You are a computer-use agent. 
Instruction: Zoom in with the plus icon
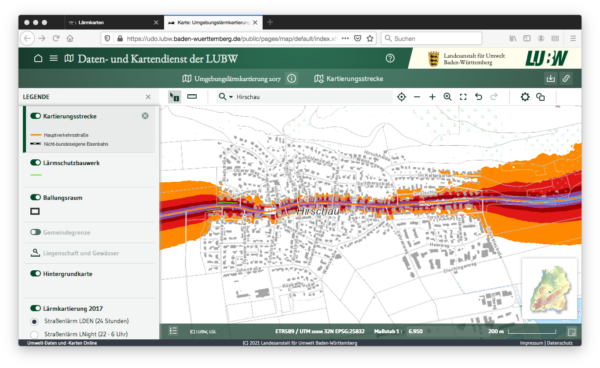point(432,97)
